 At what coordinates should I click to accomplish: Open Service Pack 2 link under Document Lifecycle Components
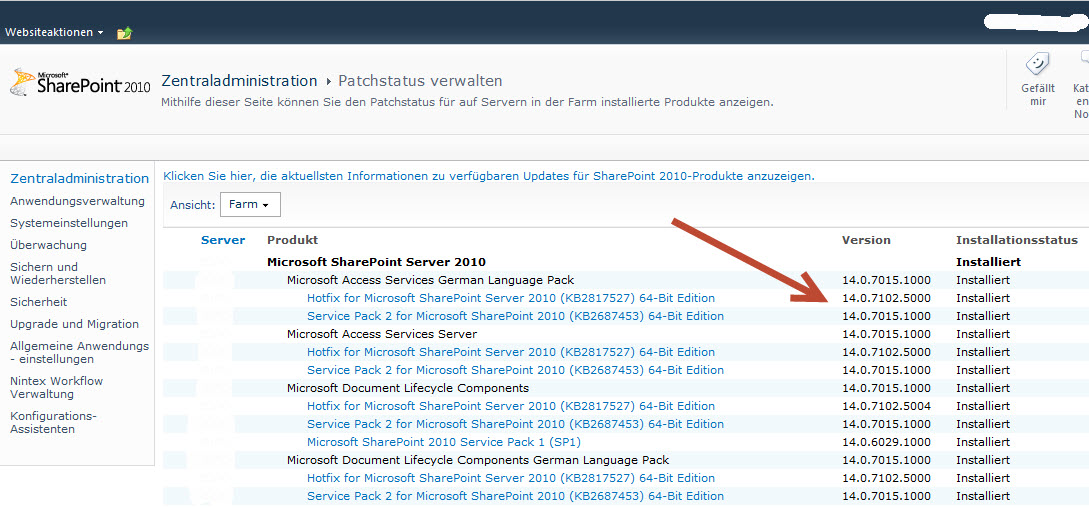515,425
